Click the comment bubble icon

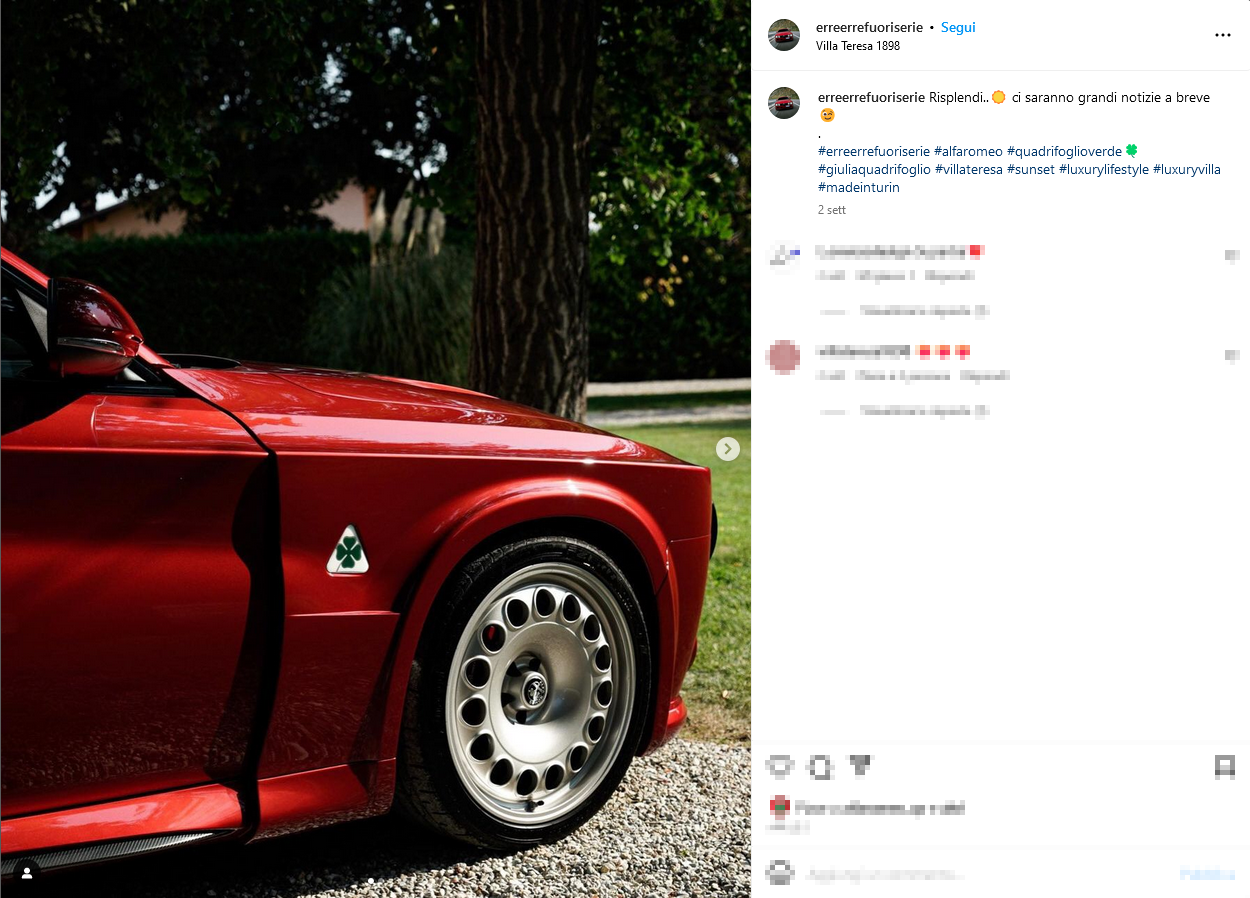click(821, 767)
